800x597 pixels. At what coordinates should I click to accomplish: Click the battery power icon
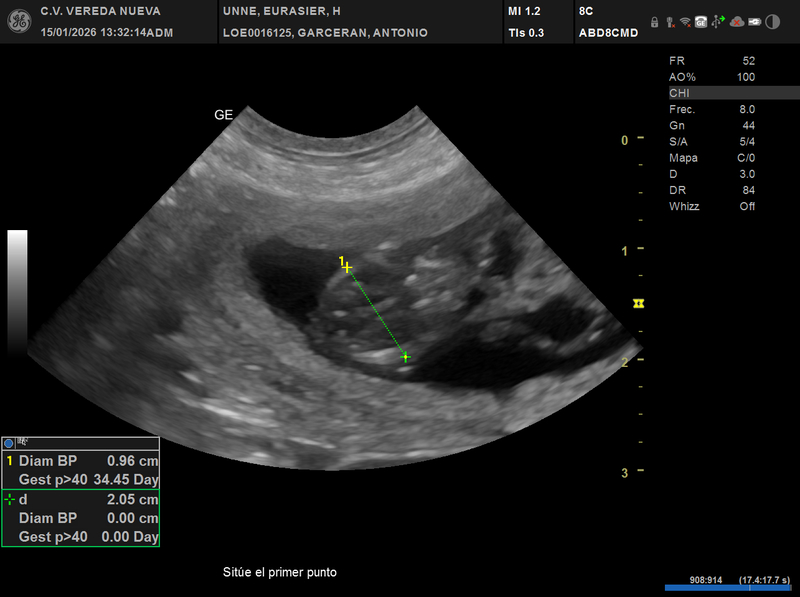[x=755, y=22]
